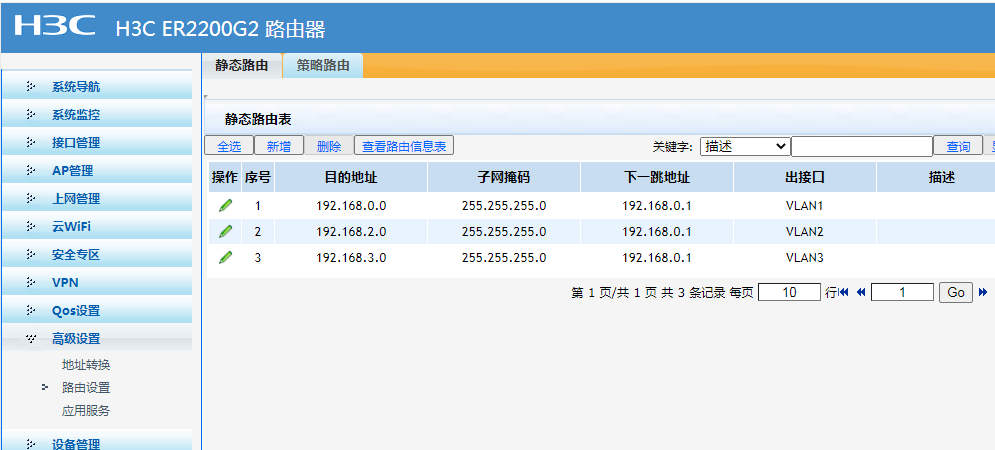The image size is (995, 450).
Task: Expand the AP管理 menu section
Action: 97,171
